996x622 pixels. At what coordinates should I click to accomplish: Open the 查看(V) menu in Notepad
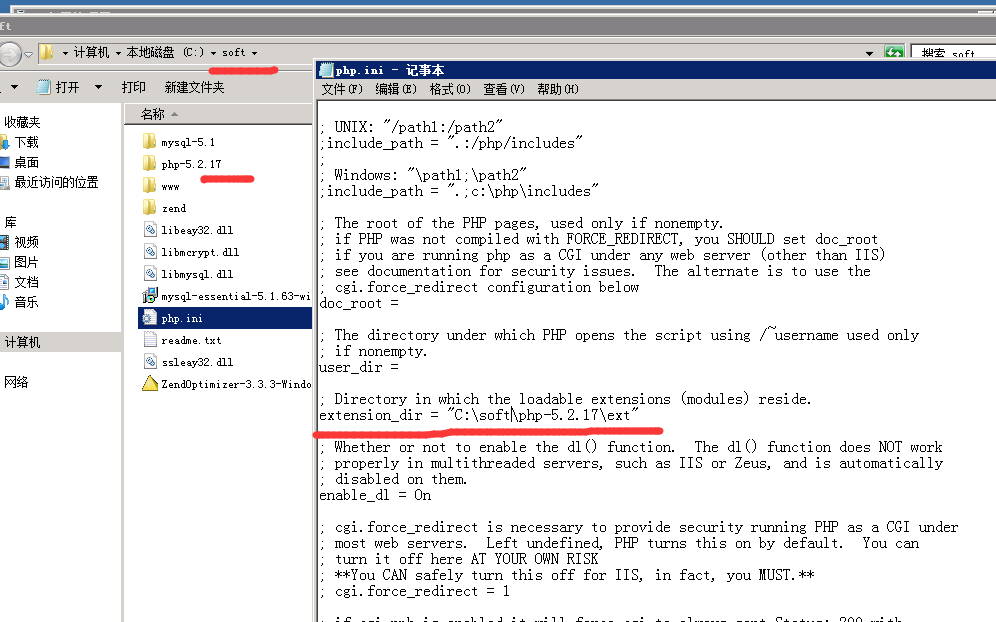coord(504,89)
